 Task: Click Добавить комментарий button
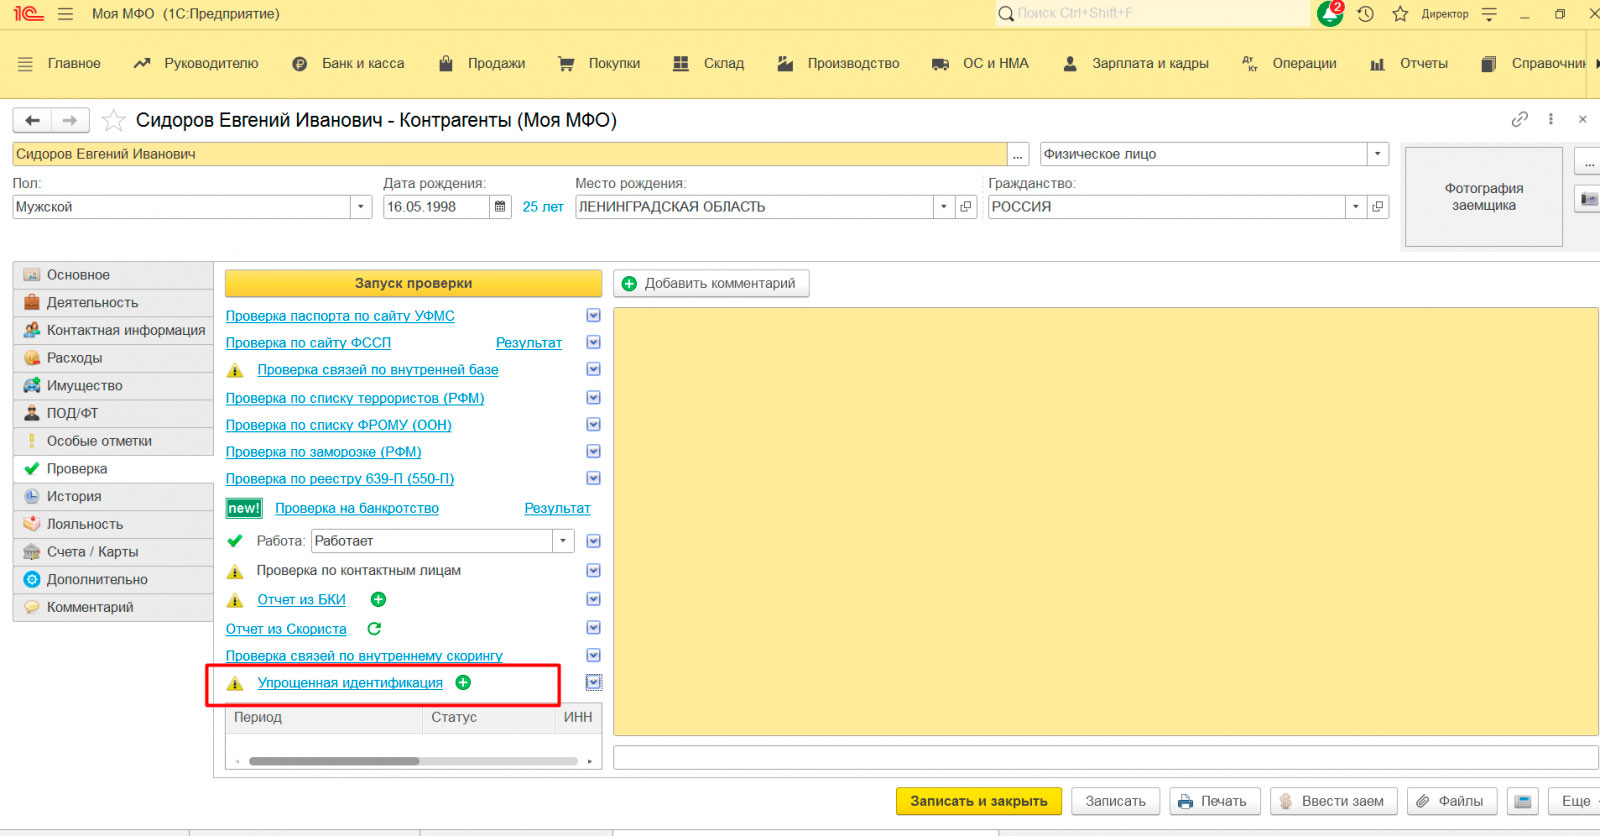pos(711,283)
